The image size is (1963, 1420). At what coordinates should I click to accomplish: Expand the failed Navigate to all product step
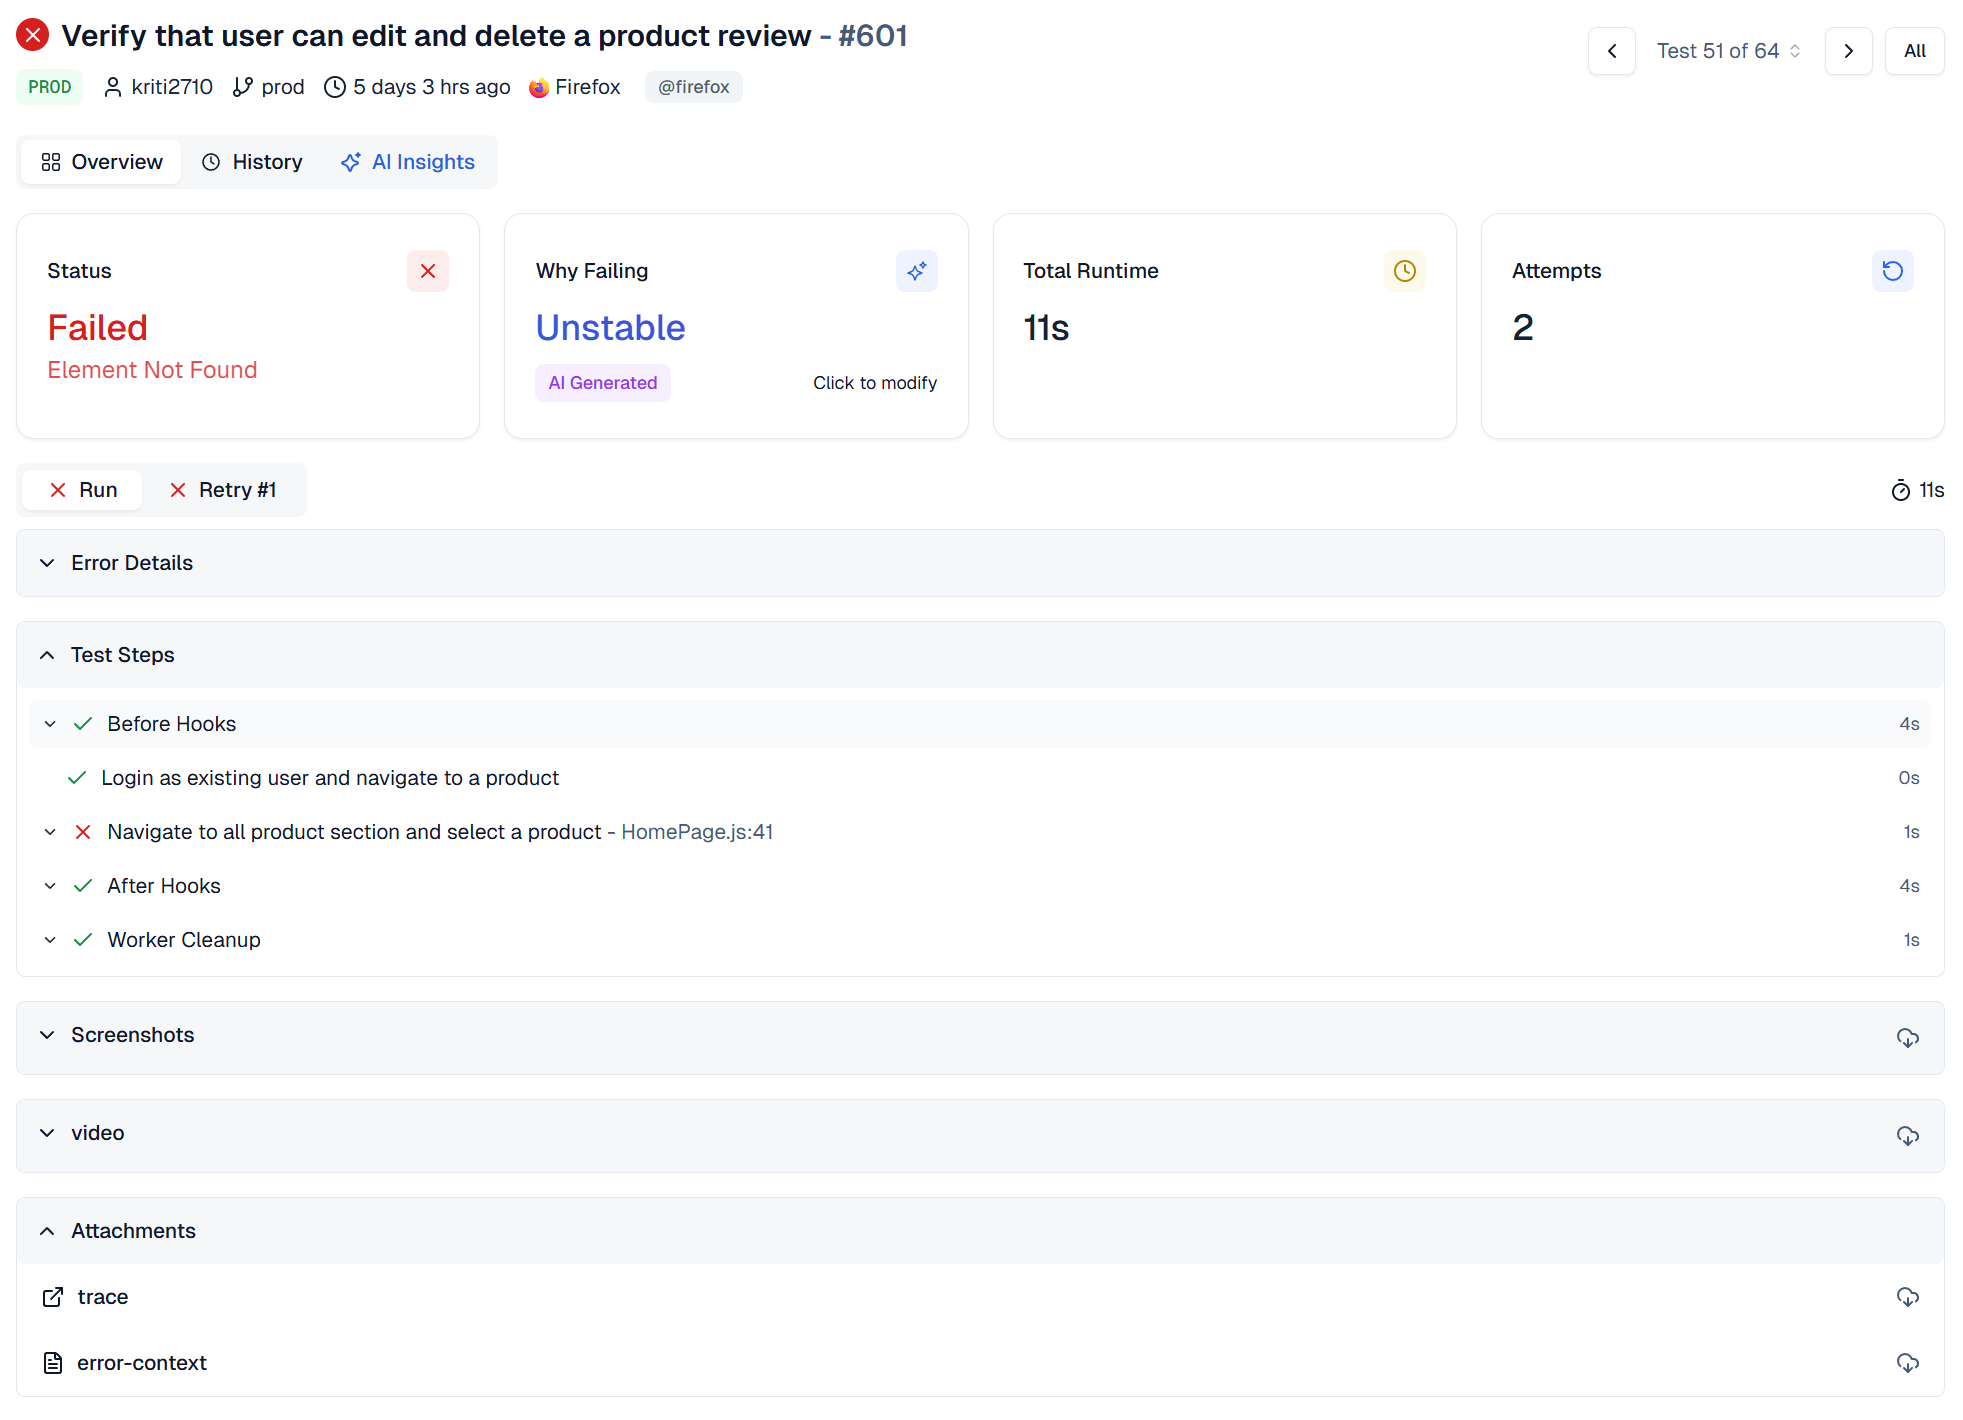(x=50, y=832)
